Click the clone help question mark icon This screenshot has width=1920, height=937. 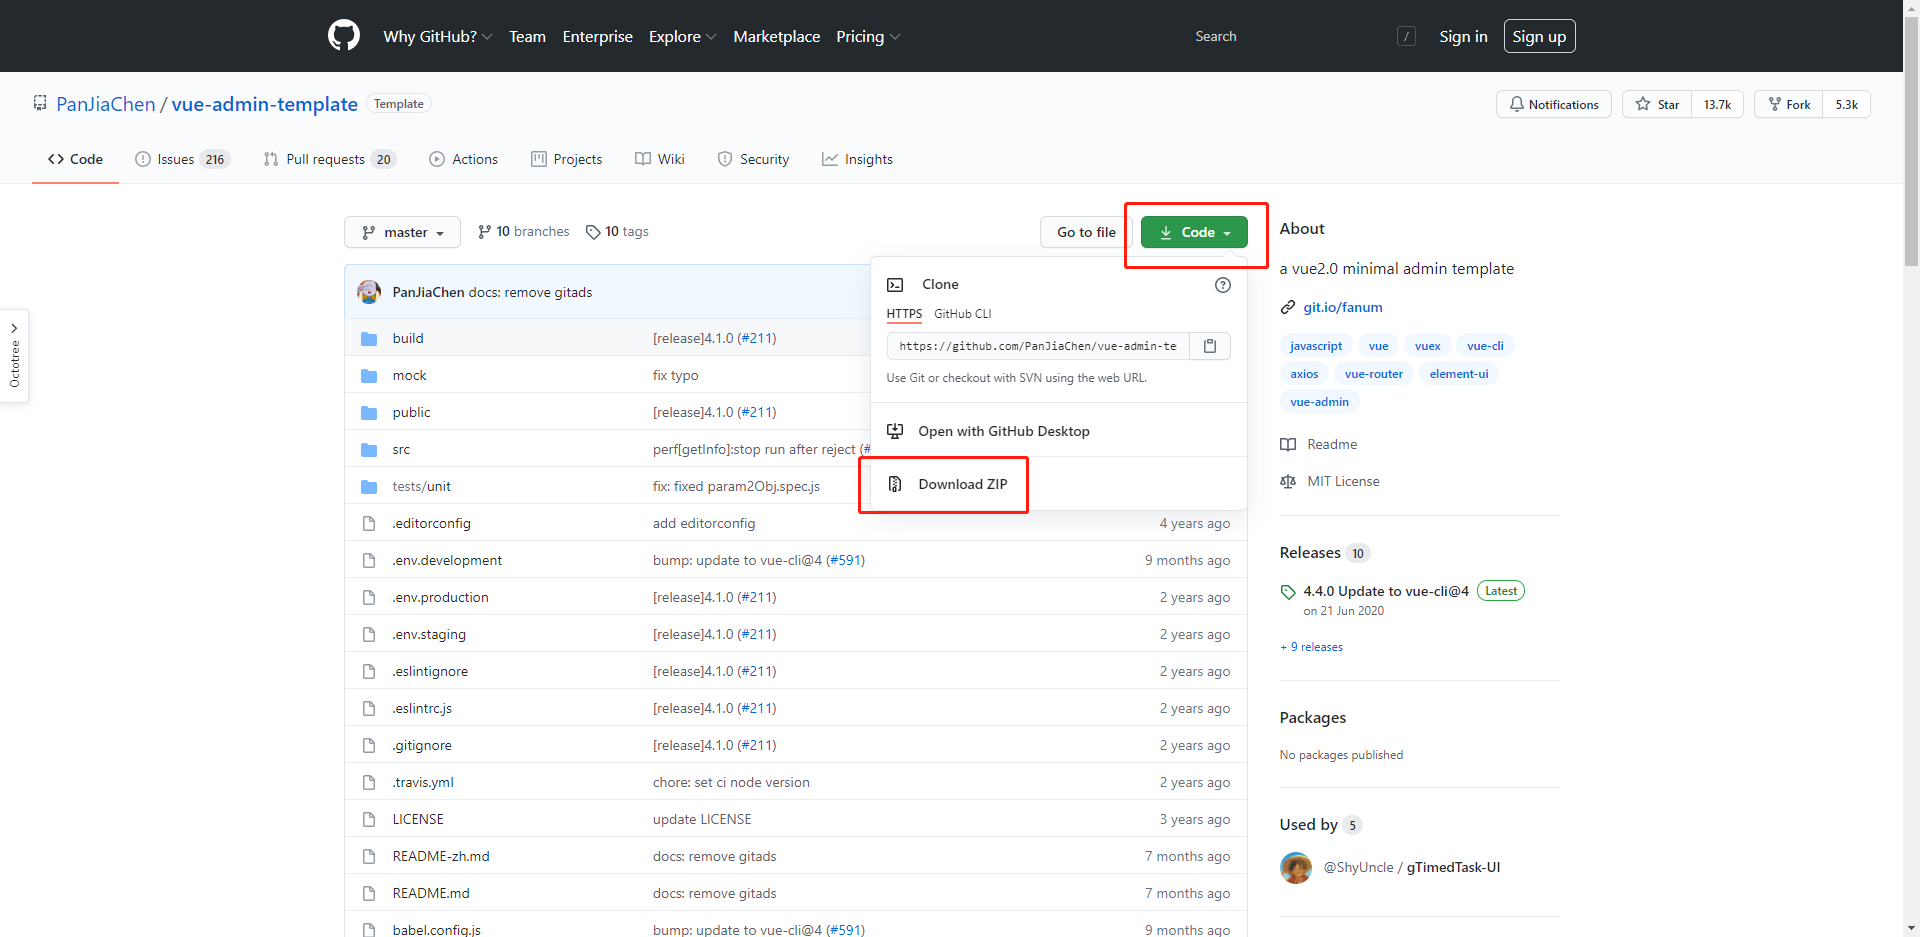[x=1222, y=285]
